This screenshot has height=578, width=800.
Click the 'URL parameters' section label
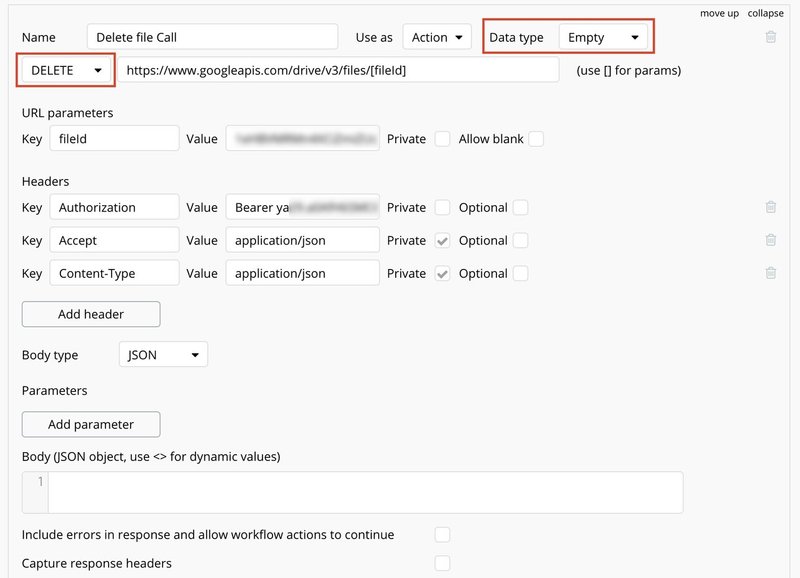click(67, 113)
